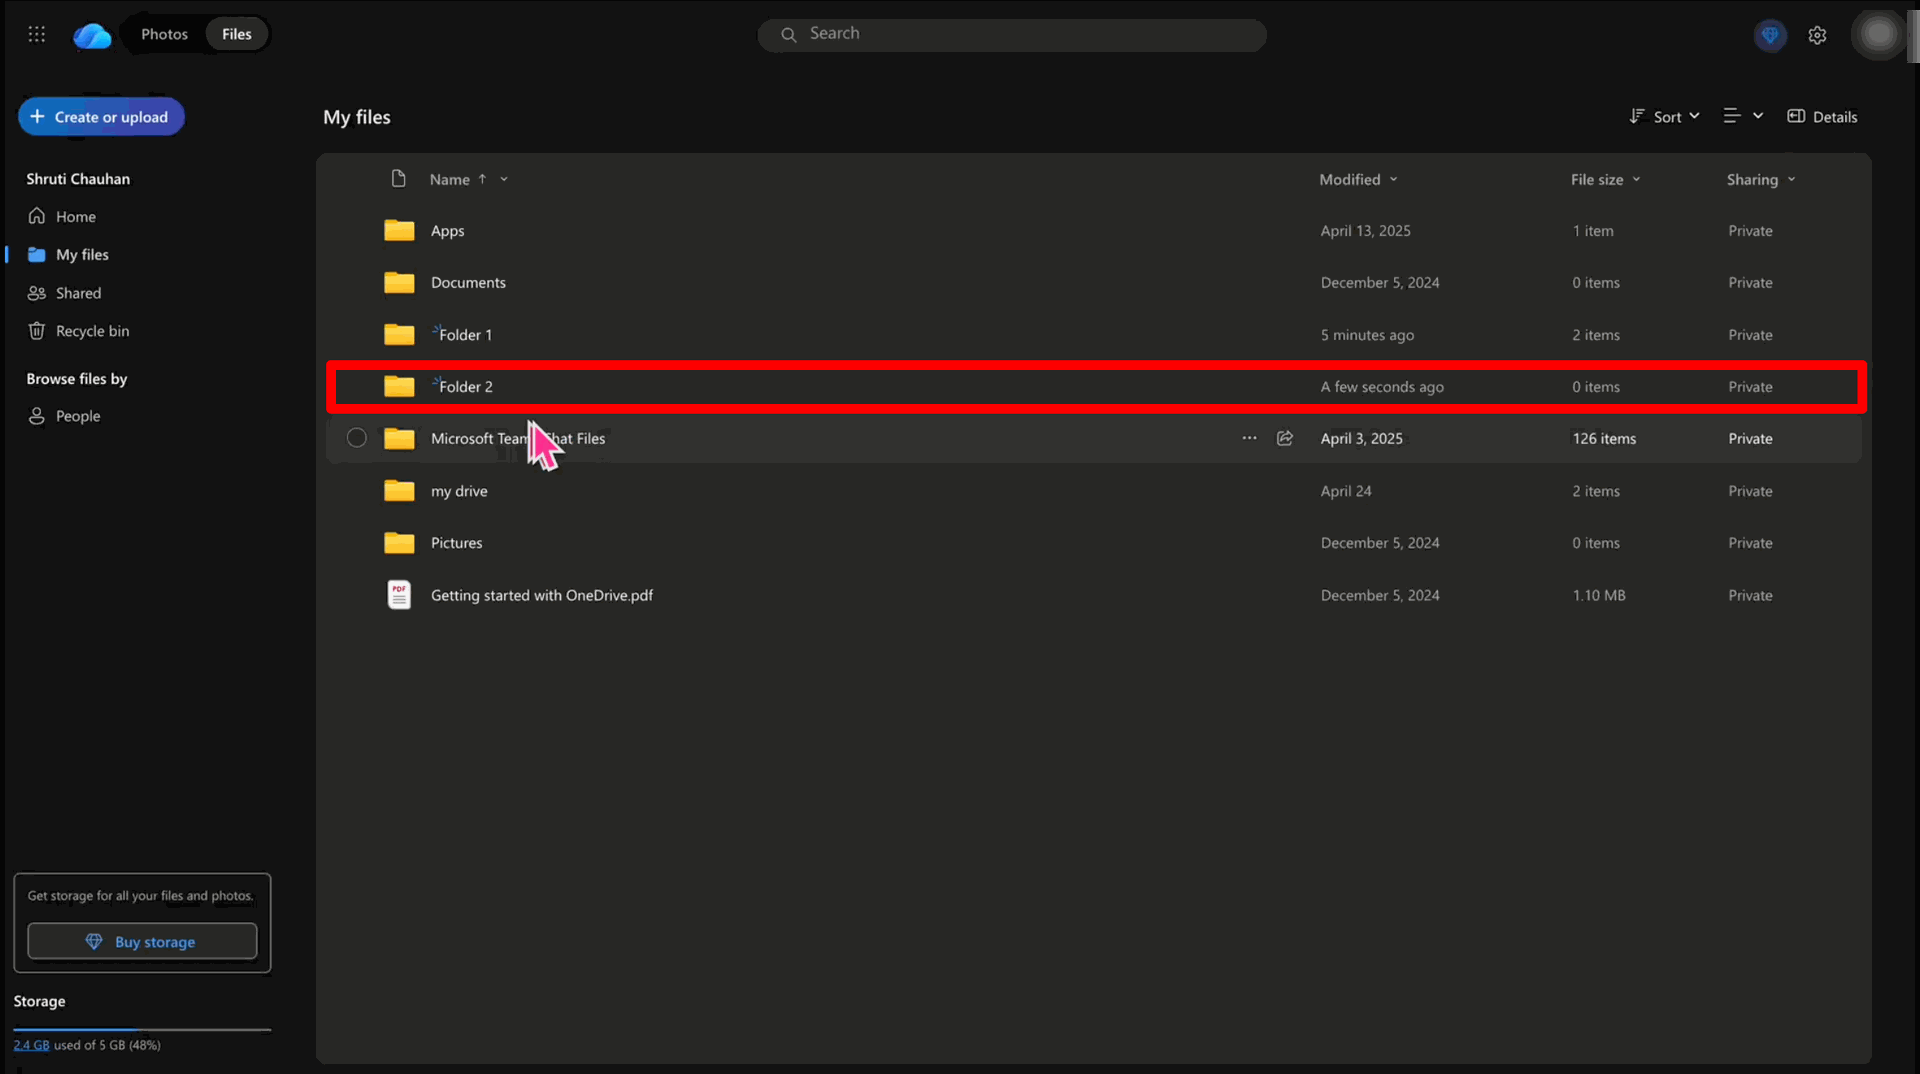The height and width of the screenshot is (1074, 1920).
Task: Click the Getting started with OneDrive.pdf file icon
Action: 399,595
